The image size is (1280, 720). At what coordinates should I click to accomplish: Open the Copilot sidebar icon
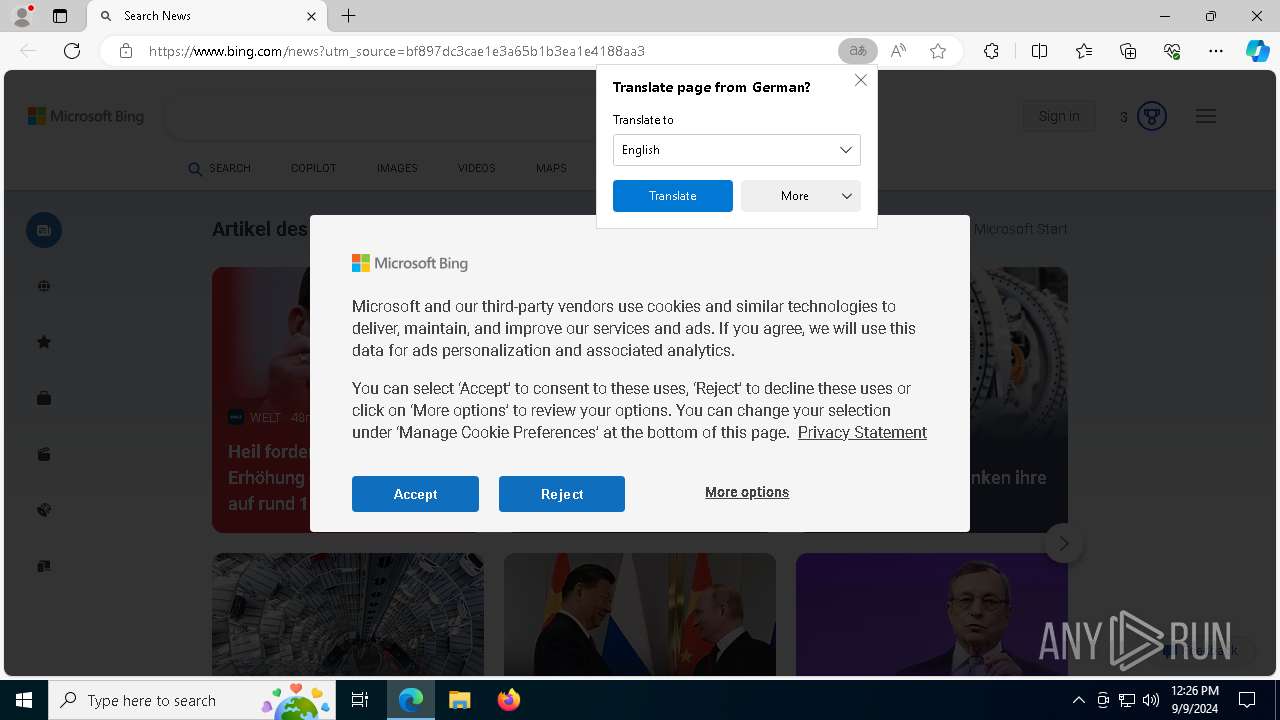(1257, 51)
